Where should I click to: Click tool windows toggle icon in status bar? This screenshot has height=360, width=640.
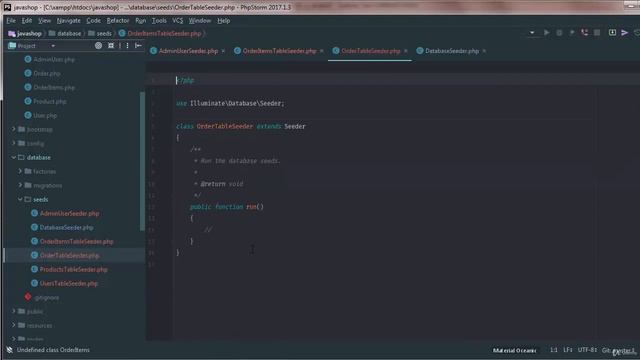pyautogui.click(x=9, y=350)
